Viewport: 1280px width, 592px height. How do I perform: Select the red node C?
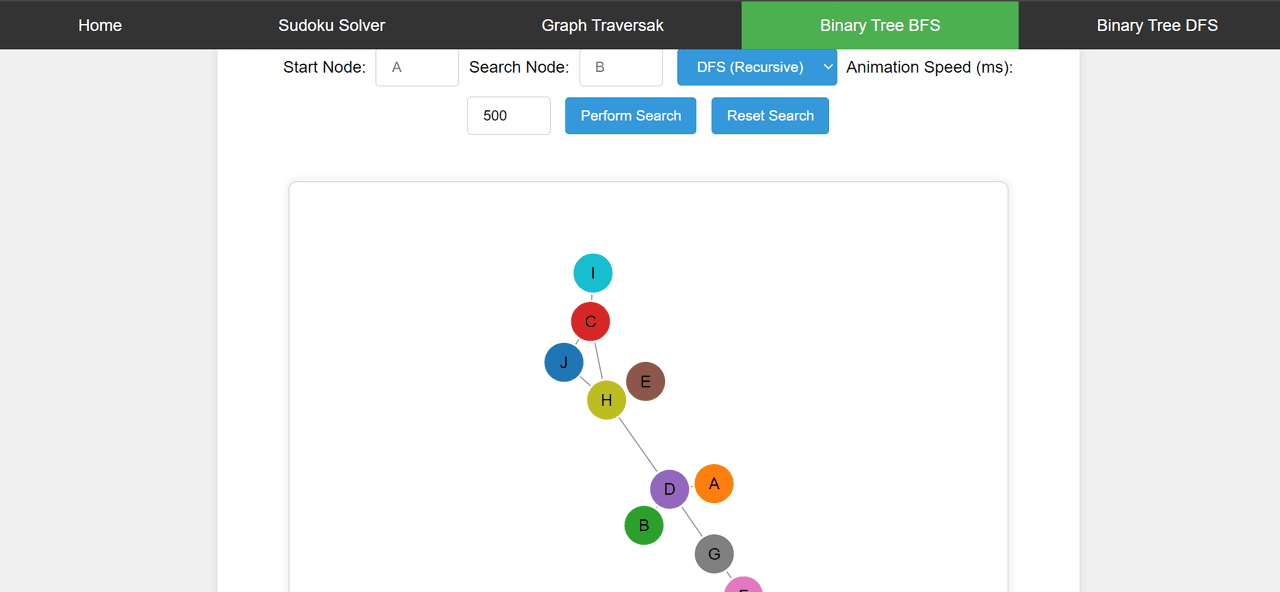point(590,321)
